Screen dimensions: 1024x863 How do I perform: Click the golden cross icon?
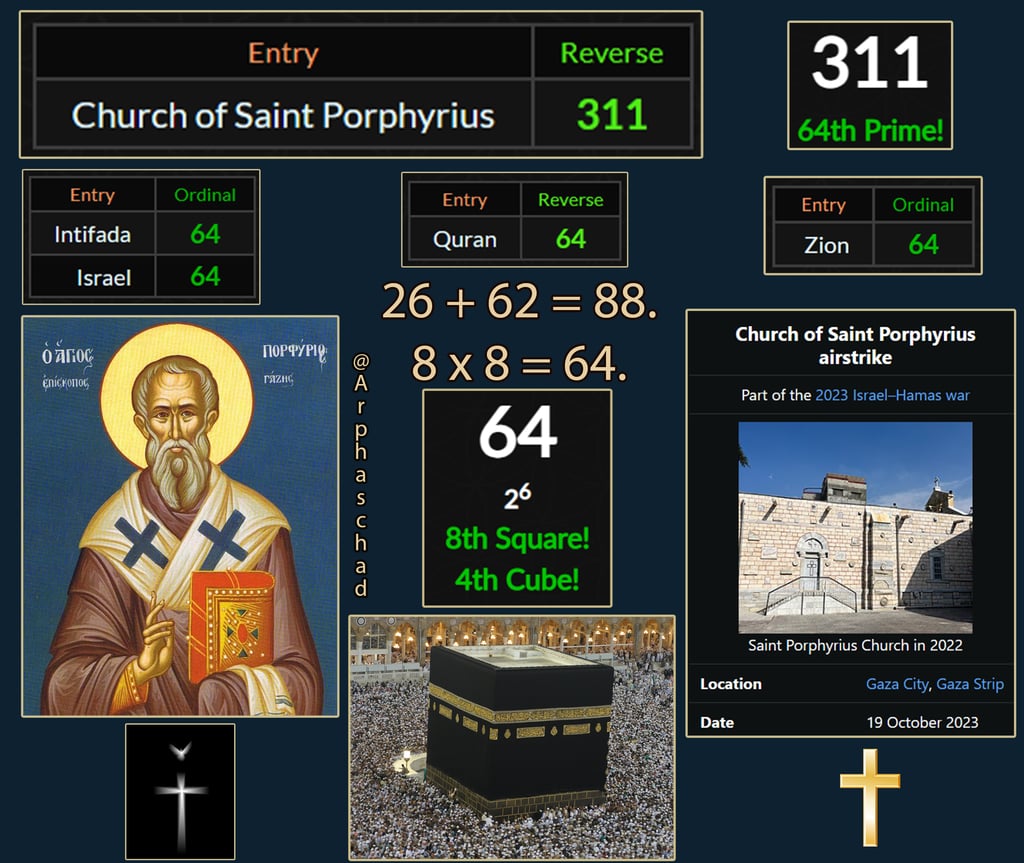(x=870, y=797)
